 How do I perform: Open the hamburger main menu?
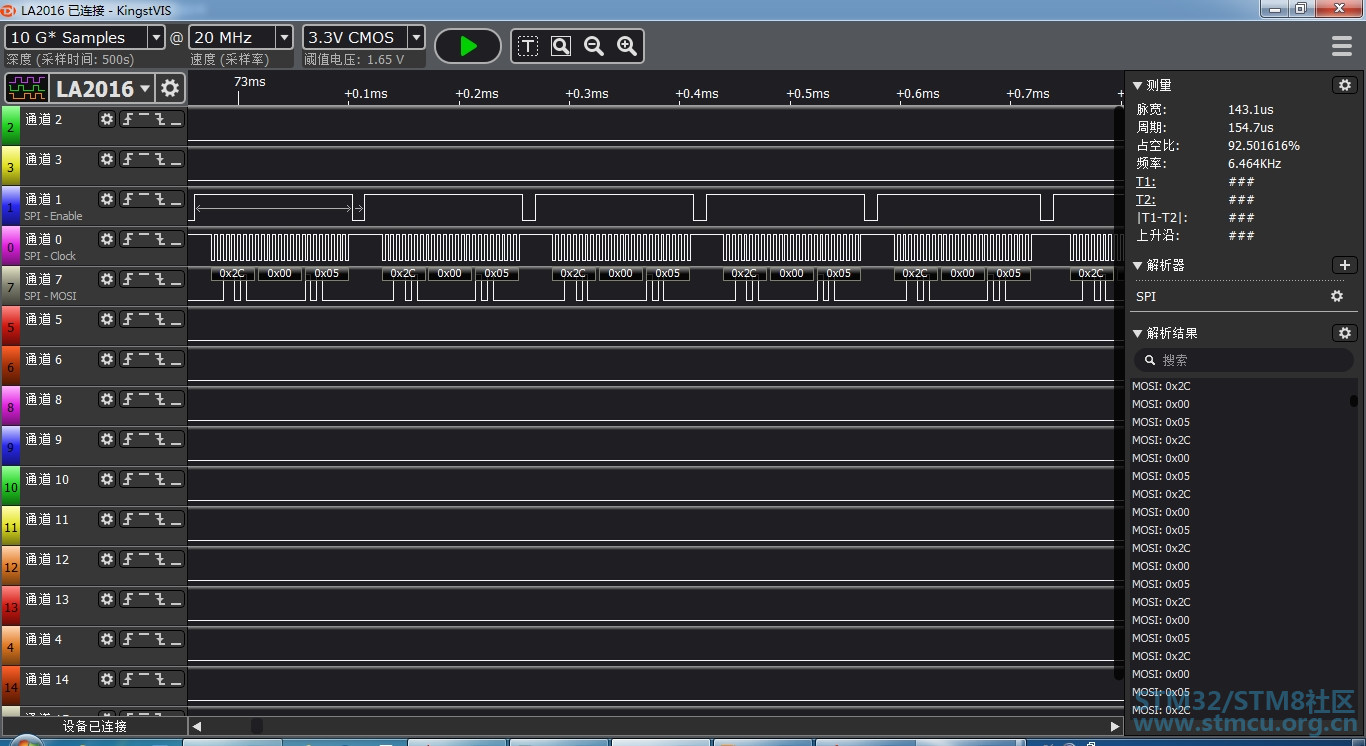click(x=1342, y=46)
